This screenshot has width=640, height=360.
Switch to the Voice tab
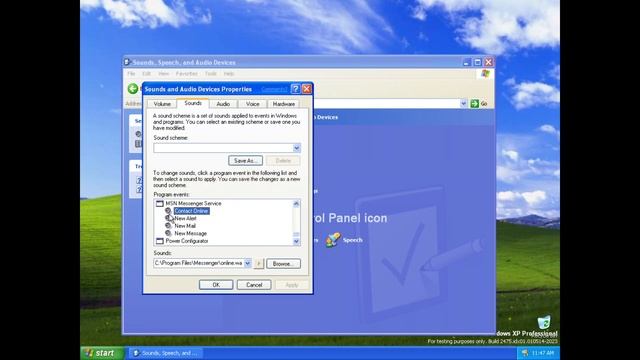[253, 104]
